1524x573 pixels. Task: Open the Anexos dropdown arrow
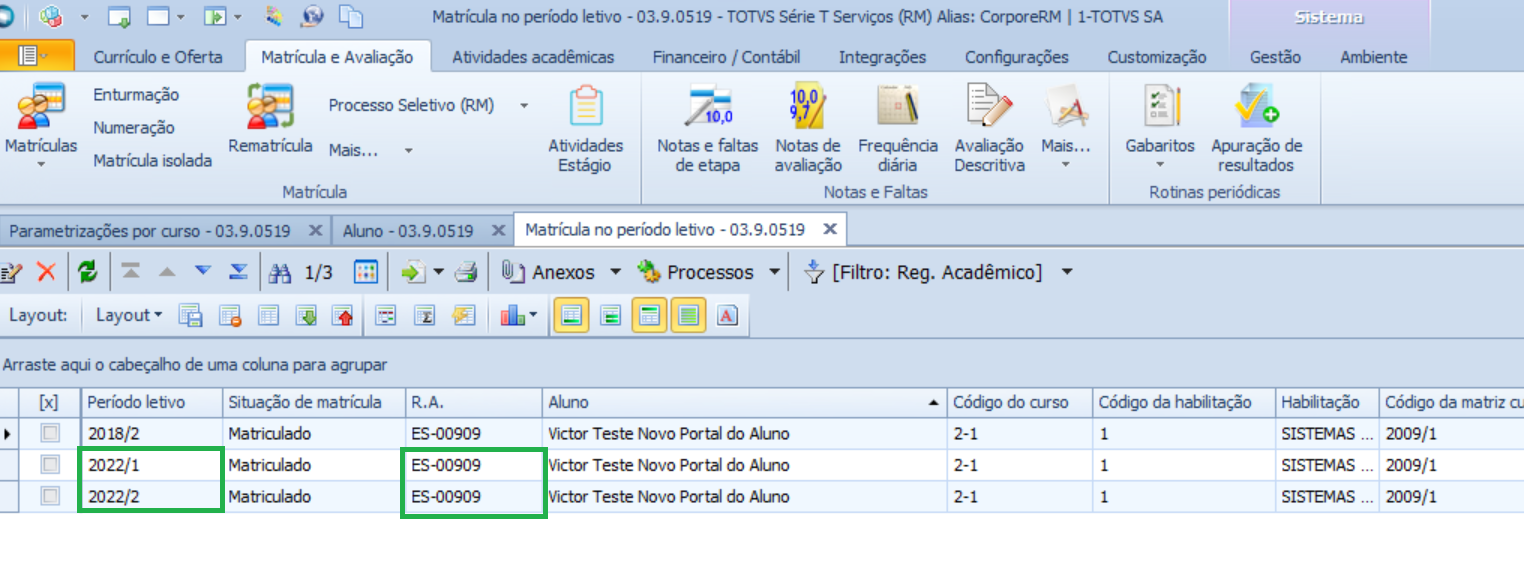(x=615, y=272)
